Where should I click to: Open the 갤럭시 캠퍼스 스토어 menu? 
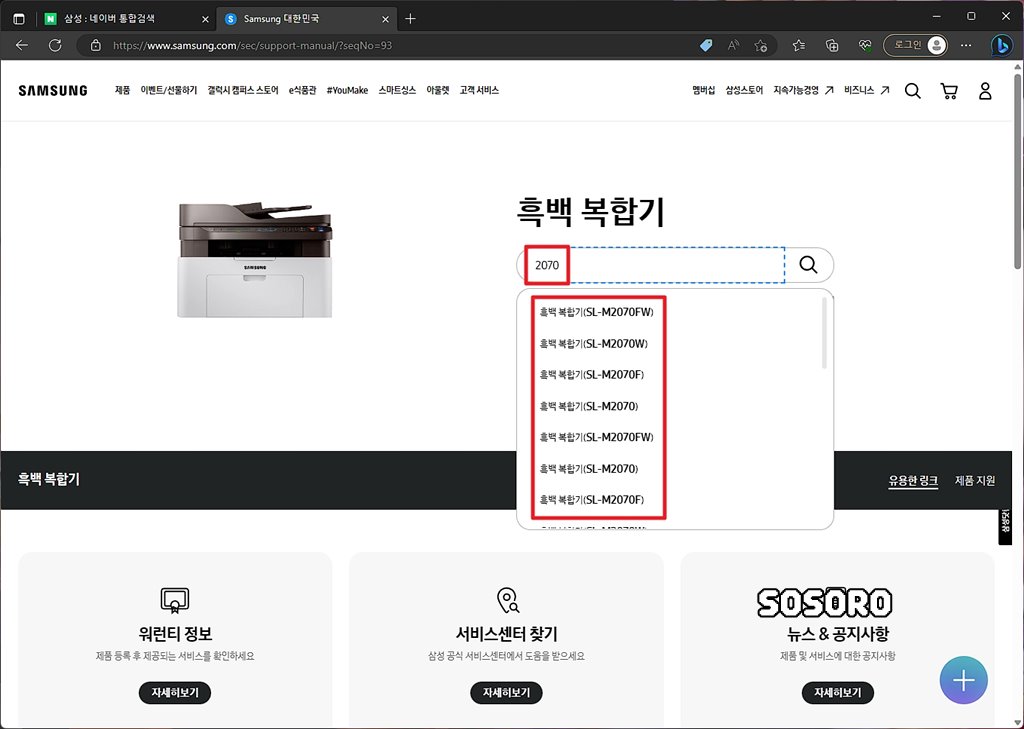(x=243, y=90)
